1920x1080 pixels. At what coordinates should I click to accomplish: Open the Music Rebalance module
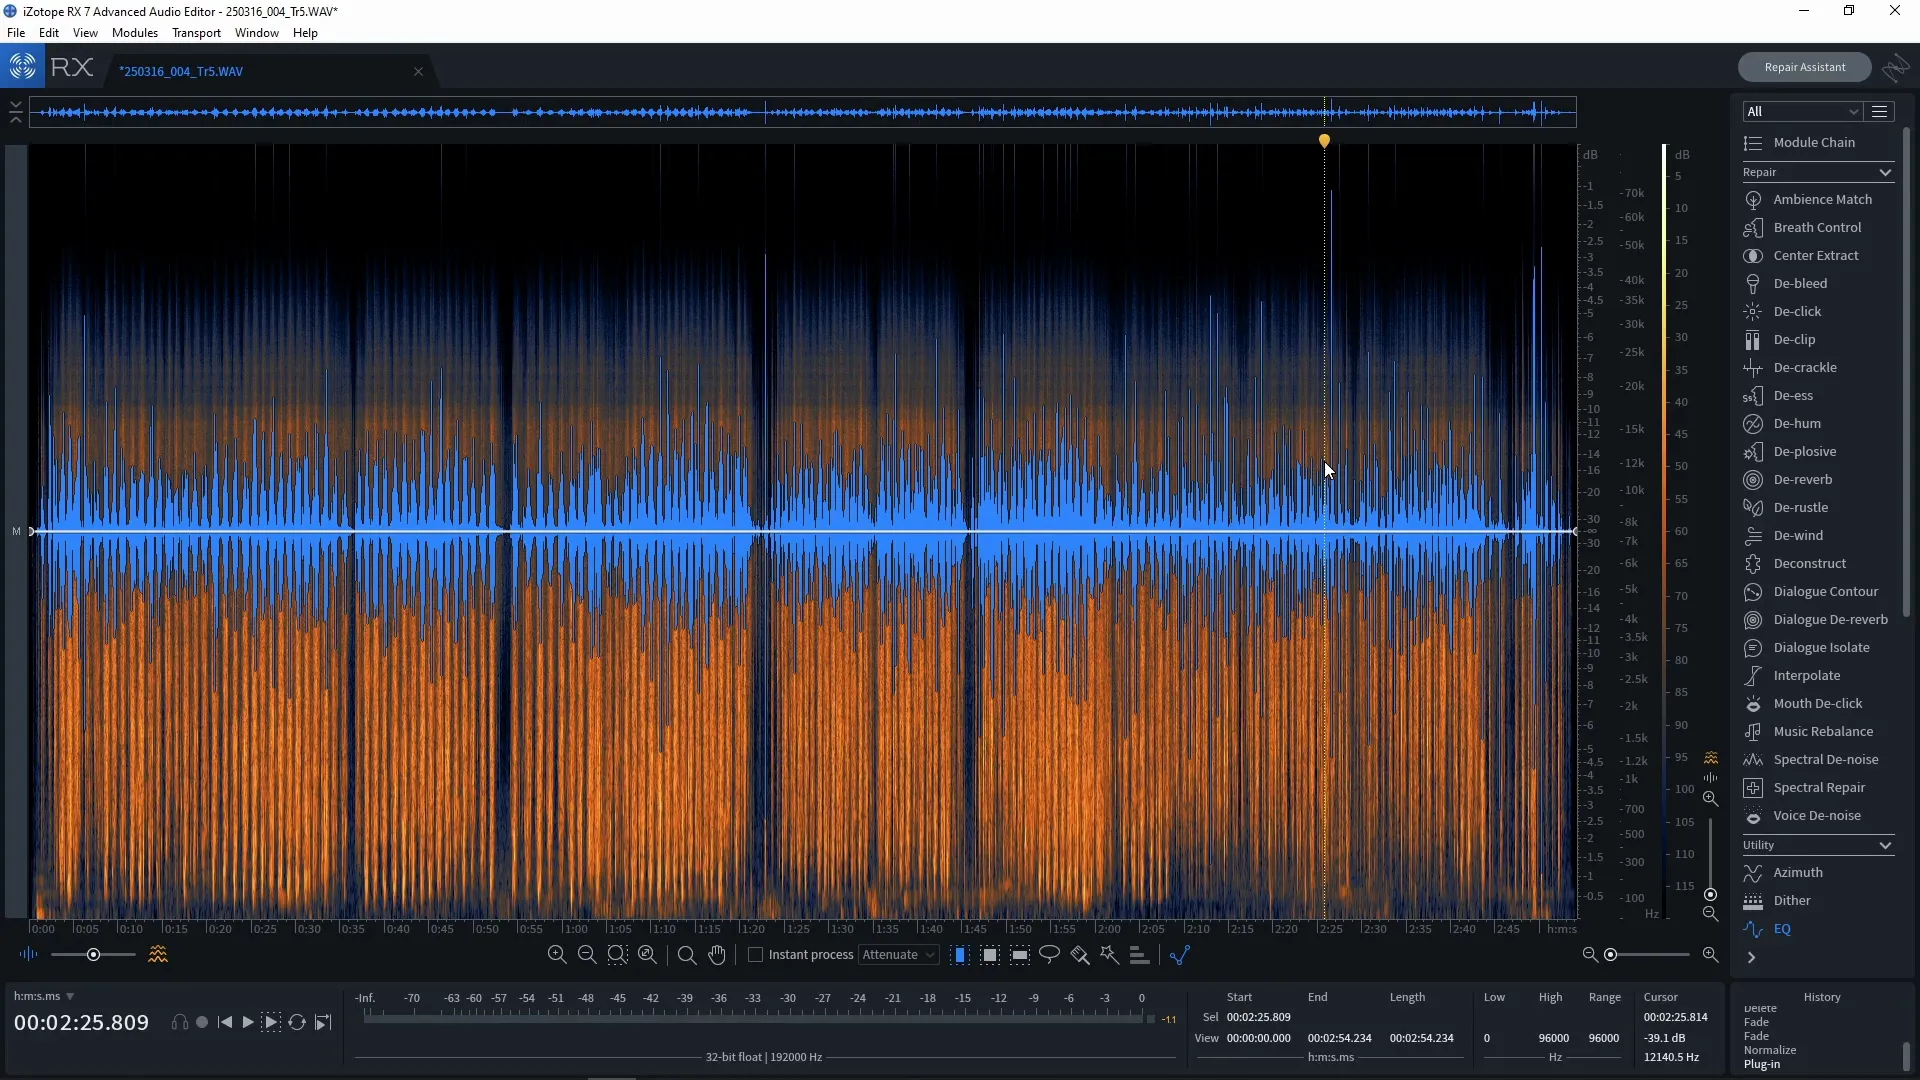click(x=1820, y=731)
